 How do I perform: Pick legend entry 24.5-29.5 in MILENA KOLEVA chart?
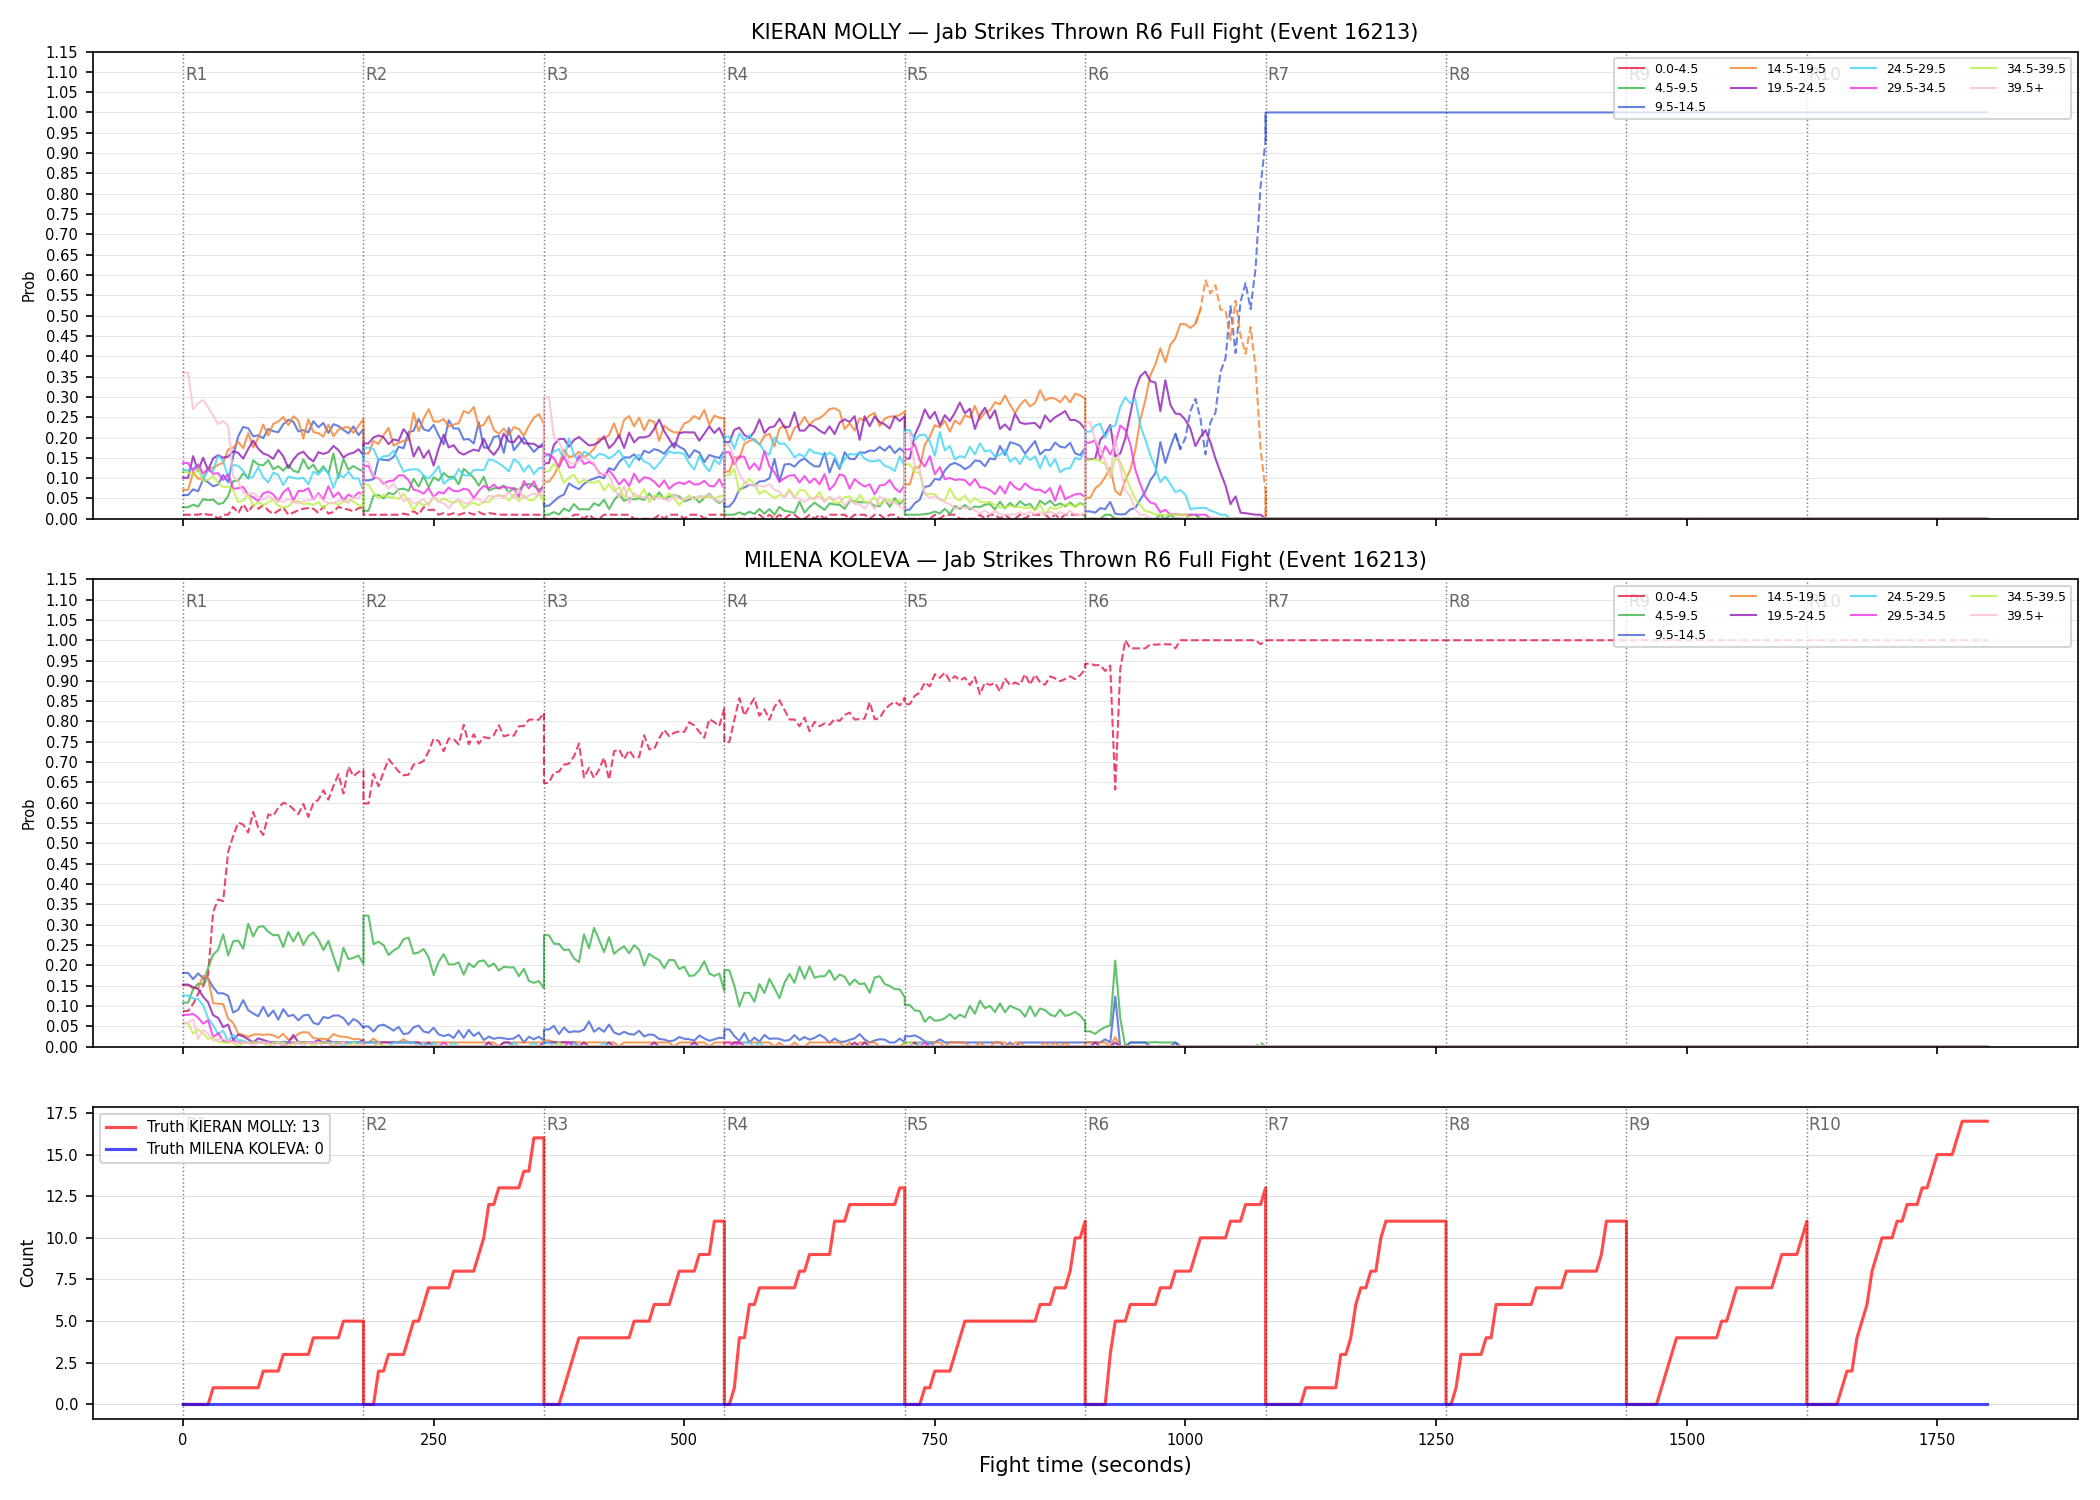pyautogui.click(x=1898, y=597)
